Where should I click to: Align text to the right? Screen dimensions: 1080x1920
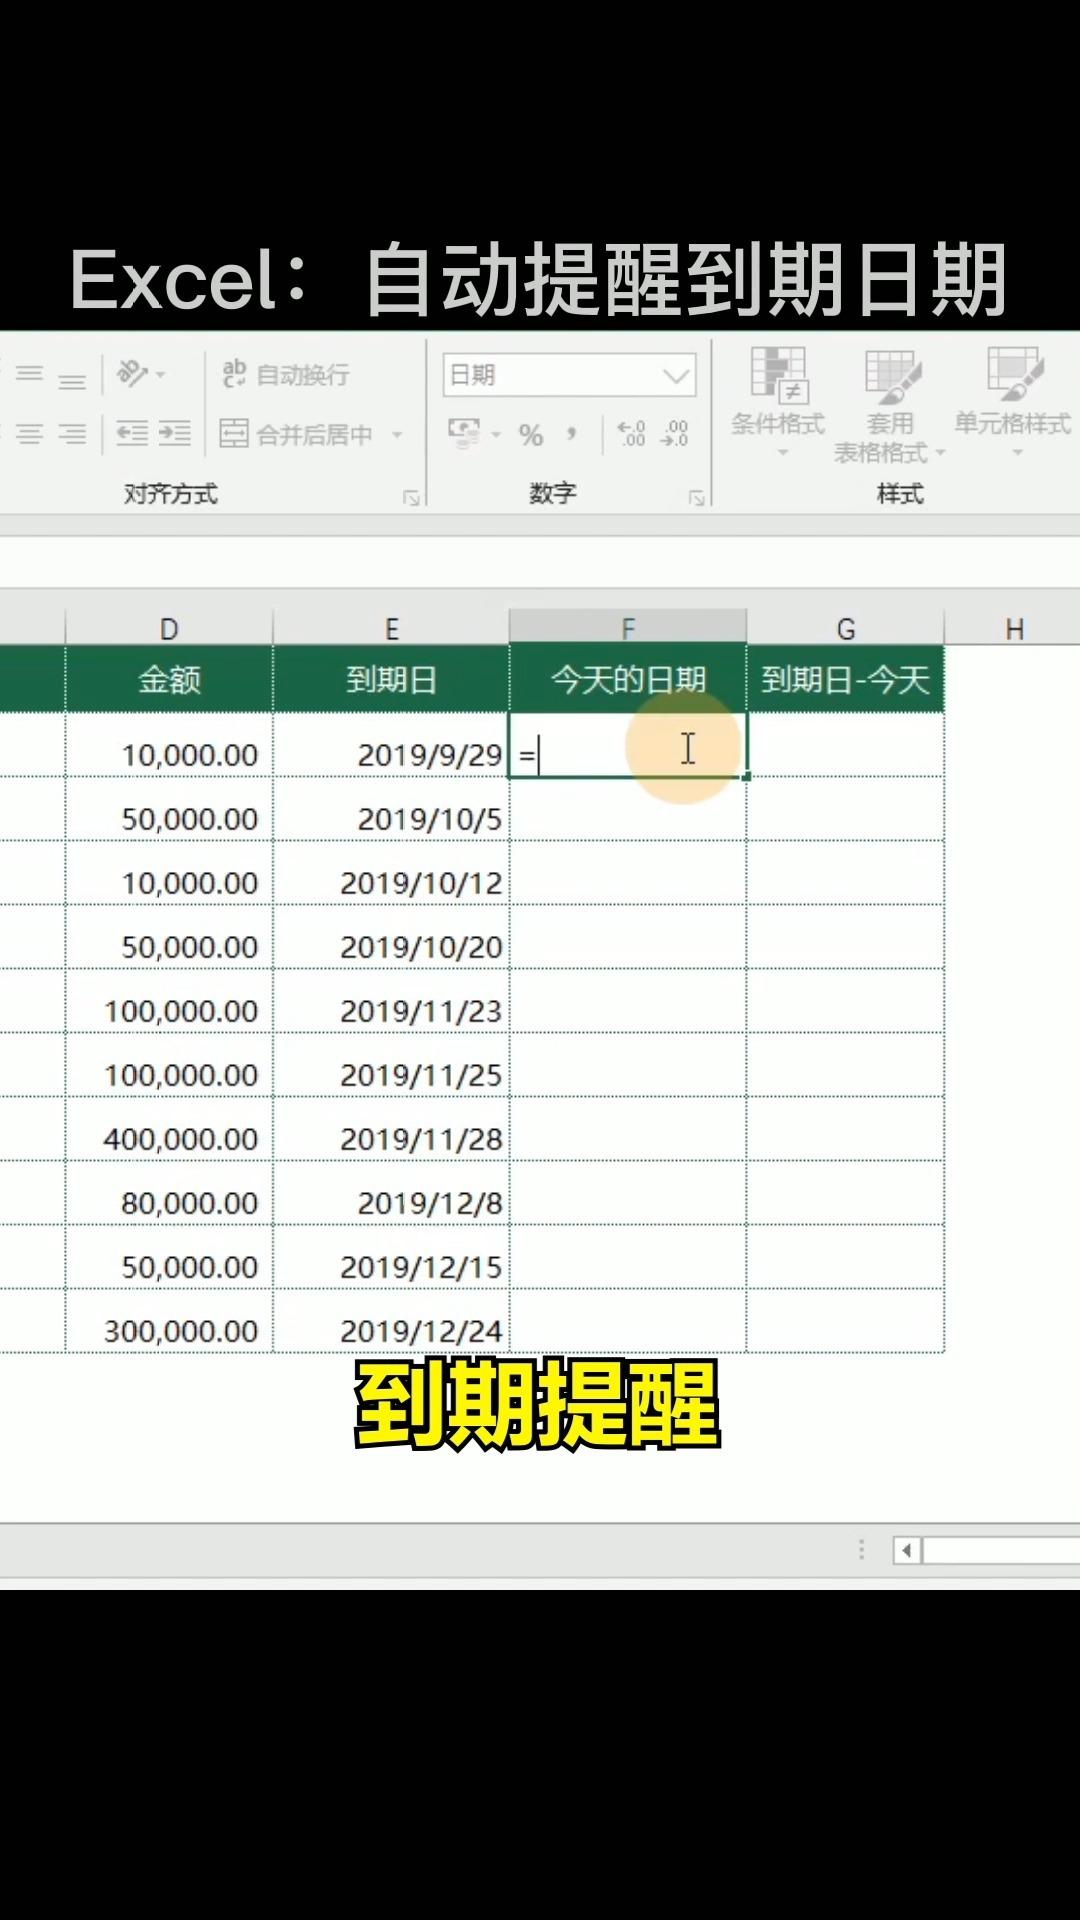[72, 434]
